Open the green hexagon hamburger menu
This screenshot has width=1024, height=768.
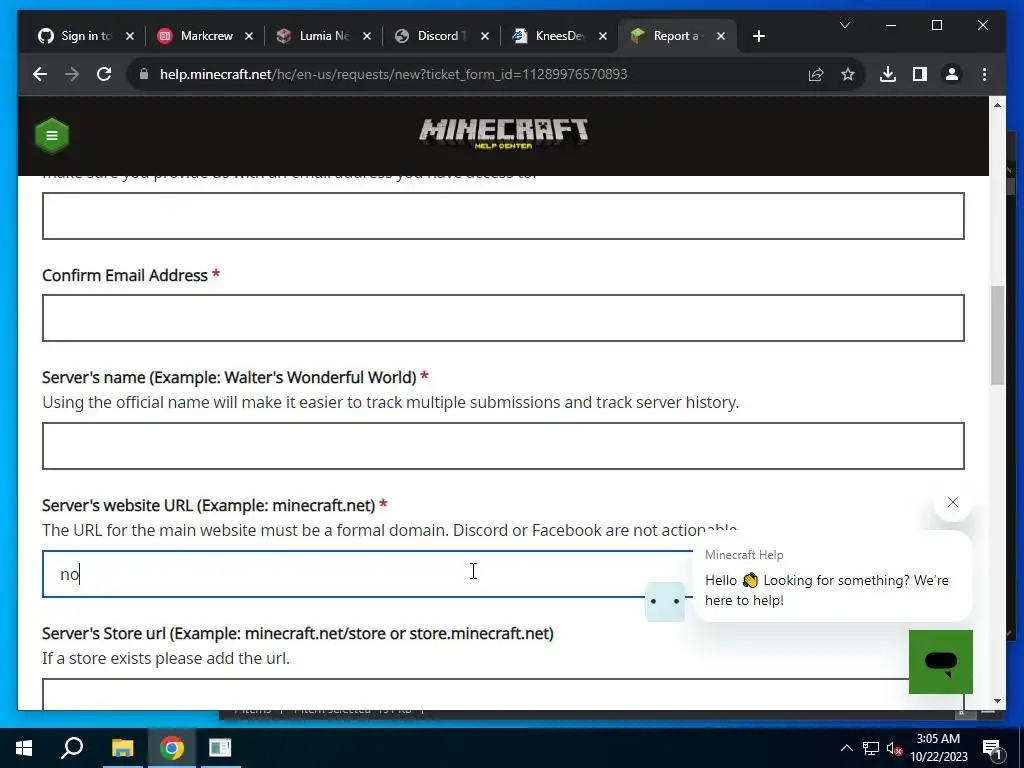(x=52, y=135)
